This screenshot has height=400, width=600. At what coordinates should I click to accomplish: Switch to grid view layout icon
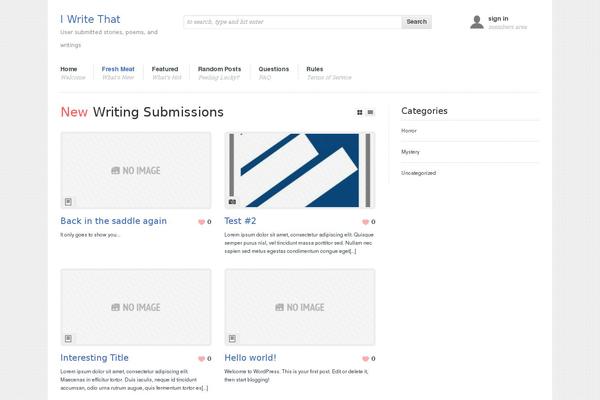pyautogui.click(x=359, y=112)
